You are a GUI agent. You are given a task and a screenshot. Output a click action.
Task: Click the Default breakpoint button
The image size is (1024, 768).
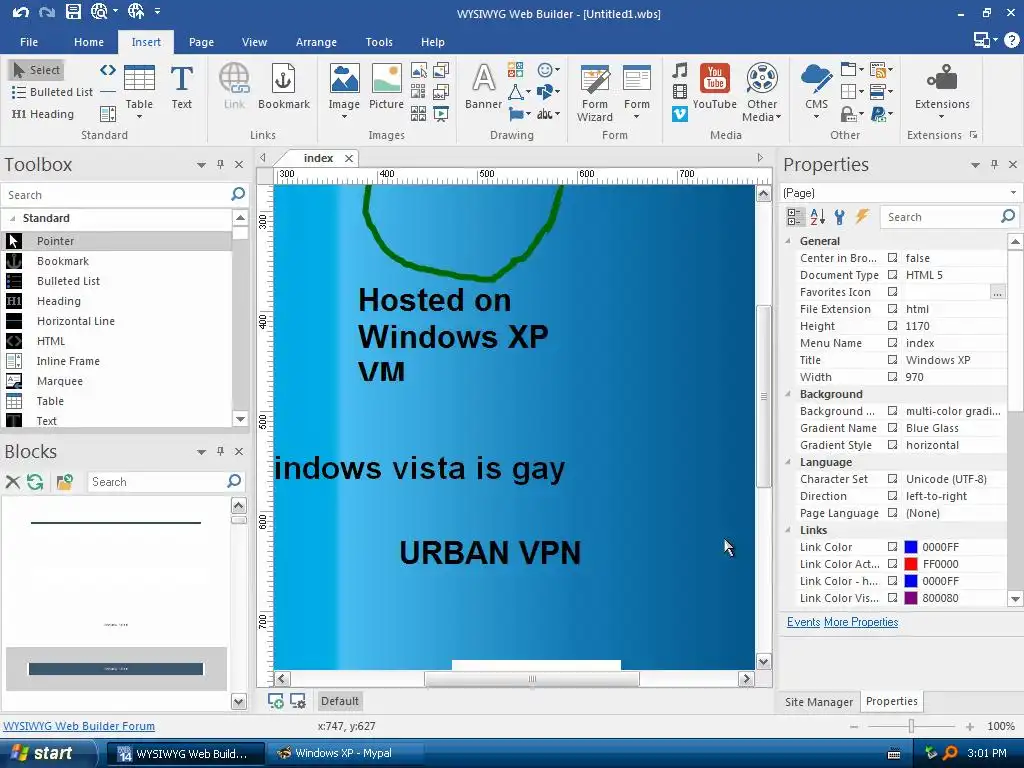(x=340, y=701)
